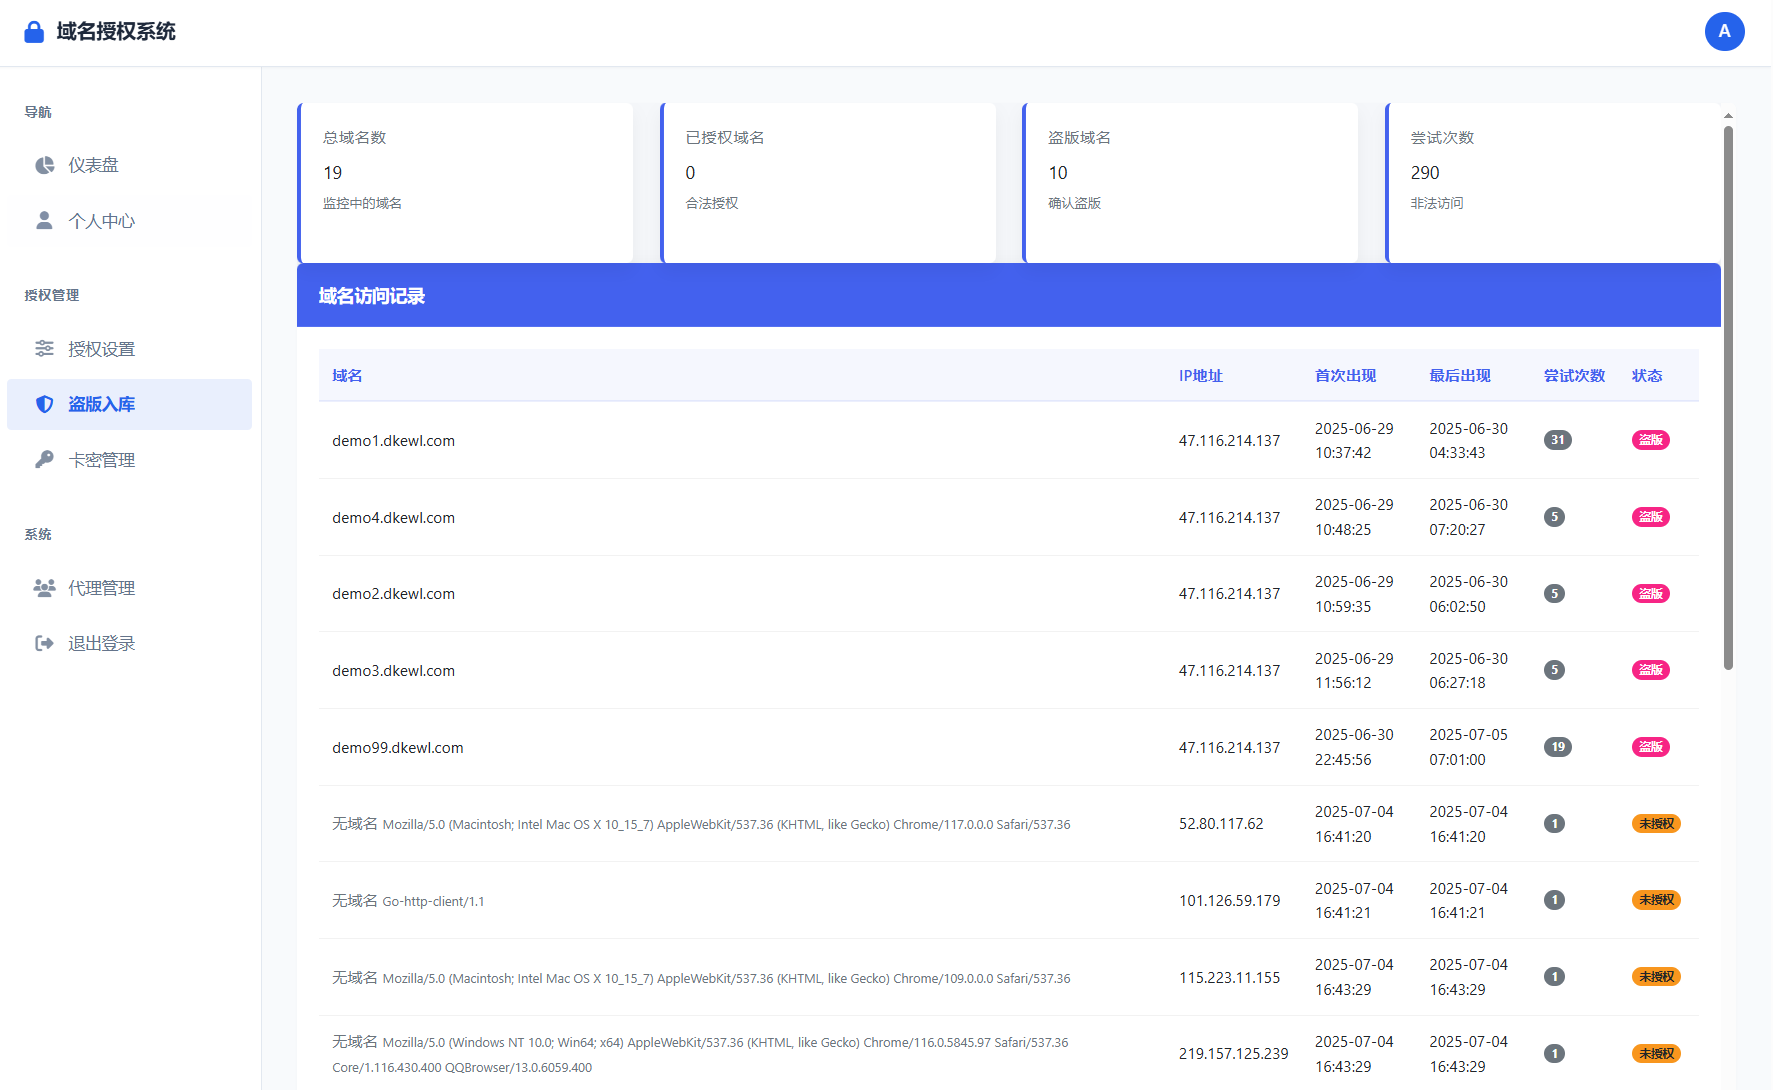This screenshot has width=1773, height=1090.
Task: Click the agent management group icon
Action: (x=44, y=588)
